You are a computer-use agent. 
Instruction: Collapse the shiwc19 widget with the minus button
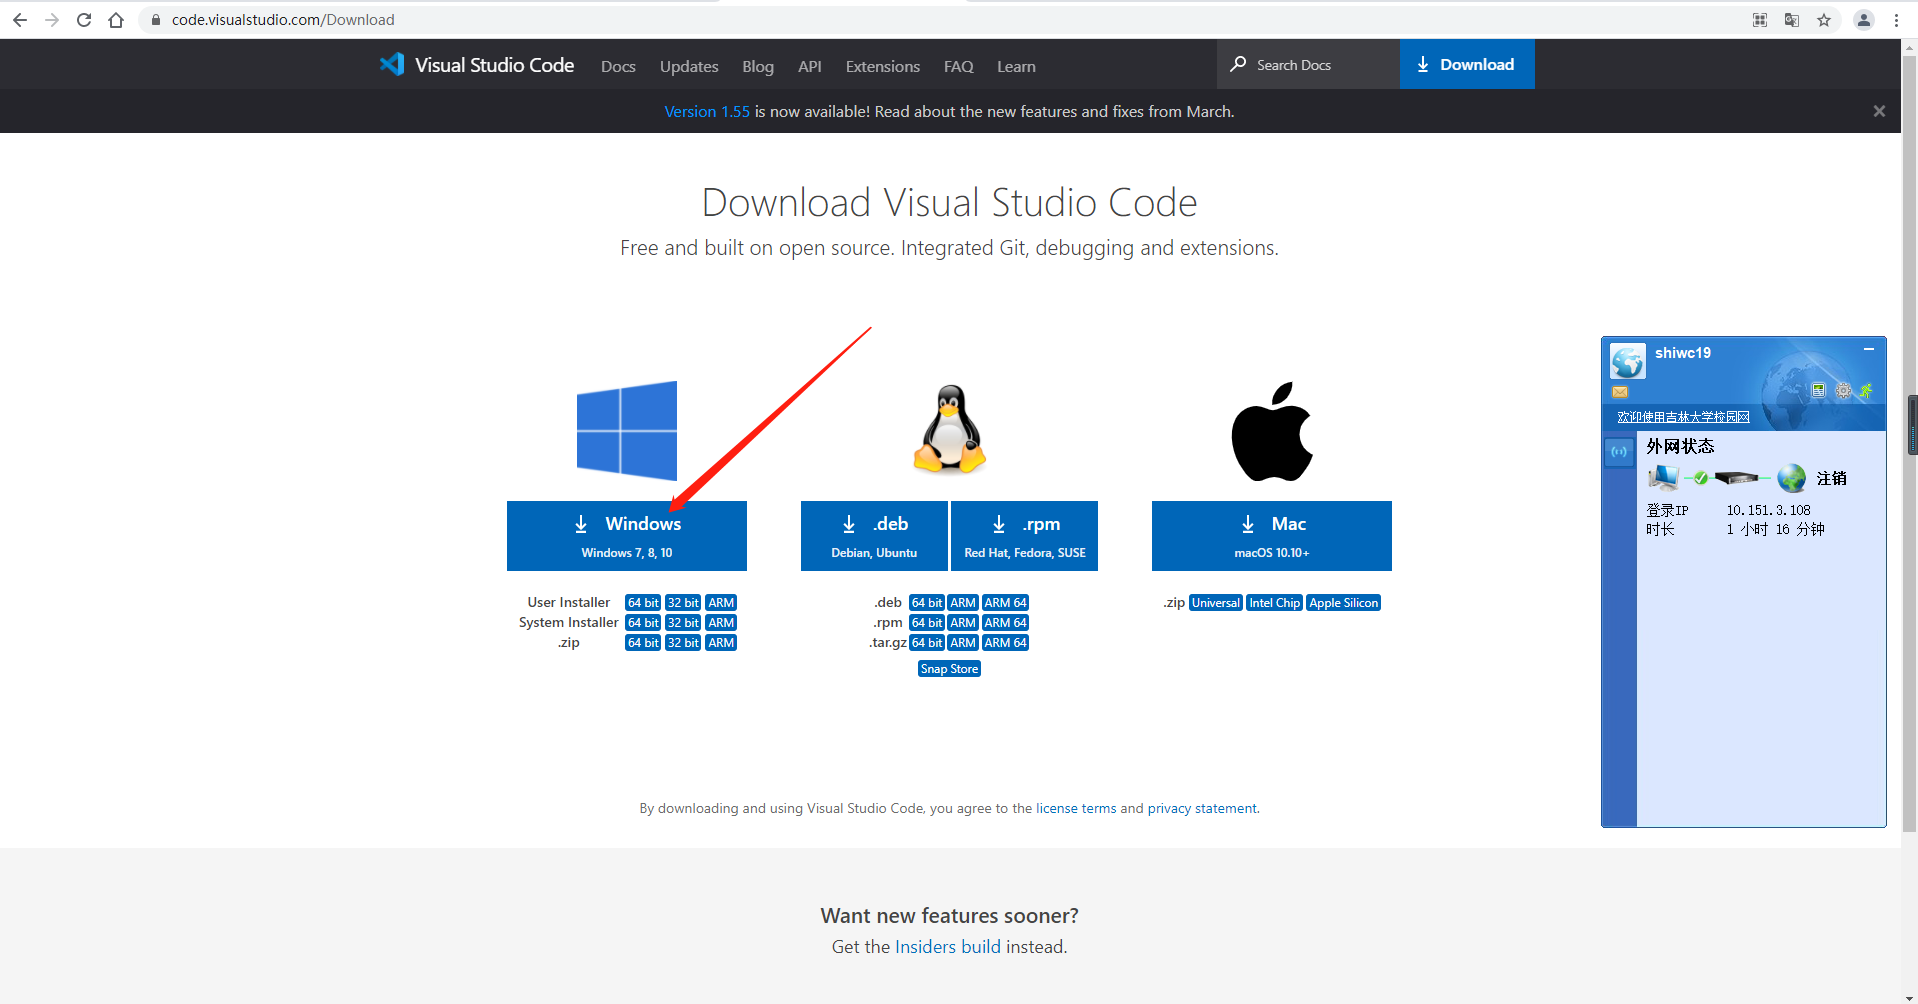(1869, 349)
